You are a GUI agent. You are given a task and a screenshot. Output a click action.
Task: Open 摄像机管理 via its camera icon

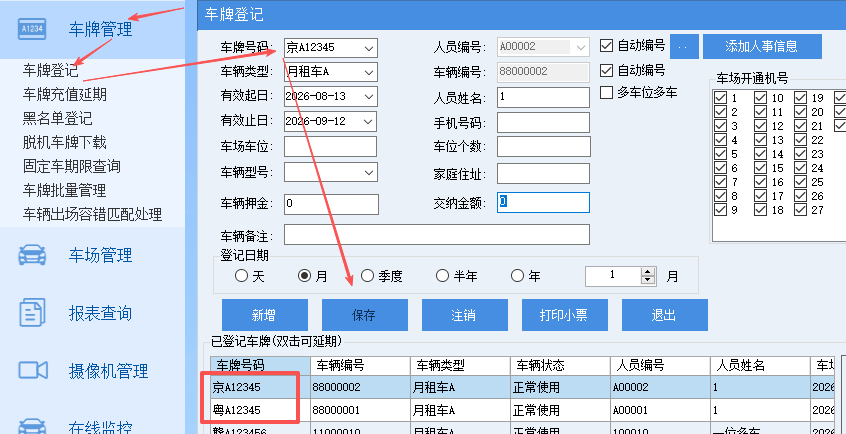coord(33,370)
